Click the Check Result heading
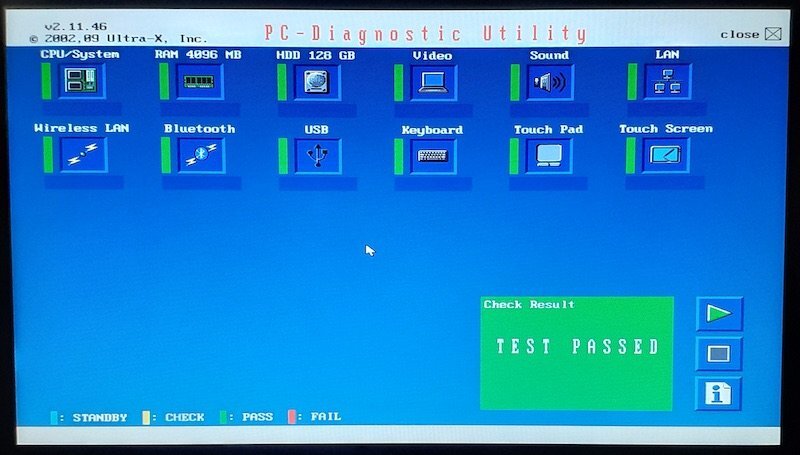Screen dimensions: 800x455 (529, 305)
